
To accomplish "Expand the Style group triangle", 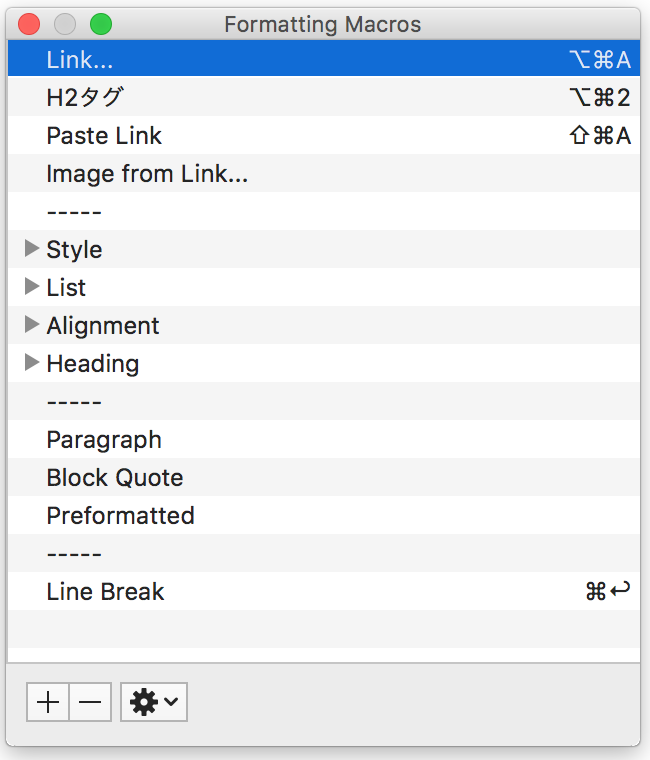I will pos(32,249).
